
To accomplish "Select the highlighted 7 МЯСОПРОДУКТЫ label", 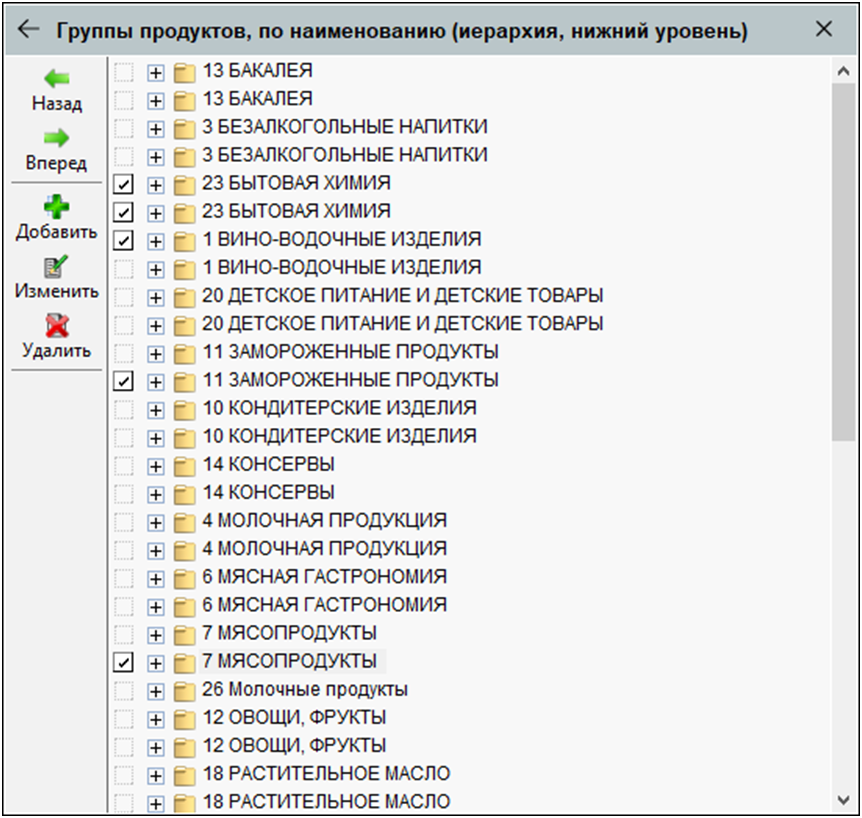I will pos(289,661).
